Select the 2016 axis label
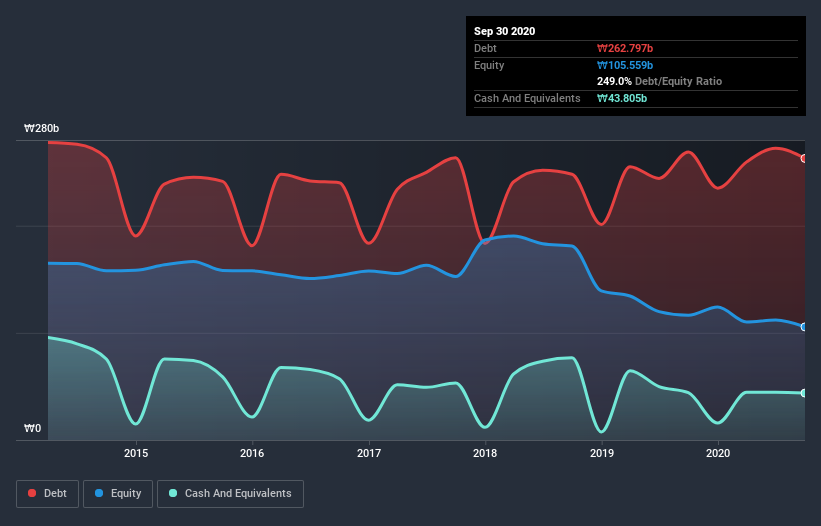The image size is (821, 526). tap(252, 453)
